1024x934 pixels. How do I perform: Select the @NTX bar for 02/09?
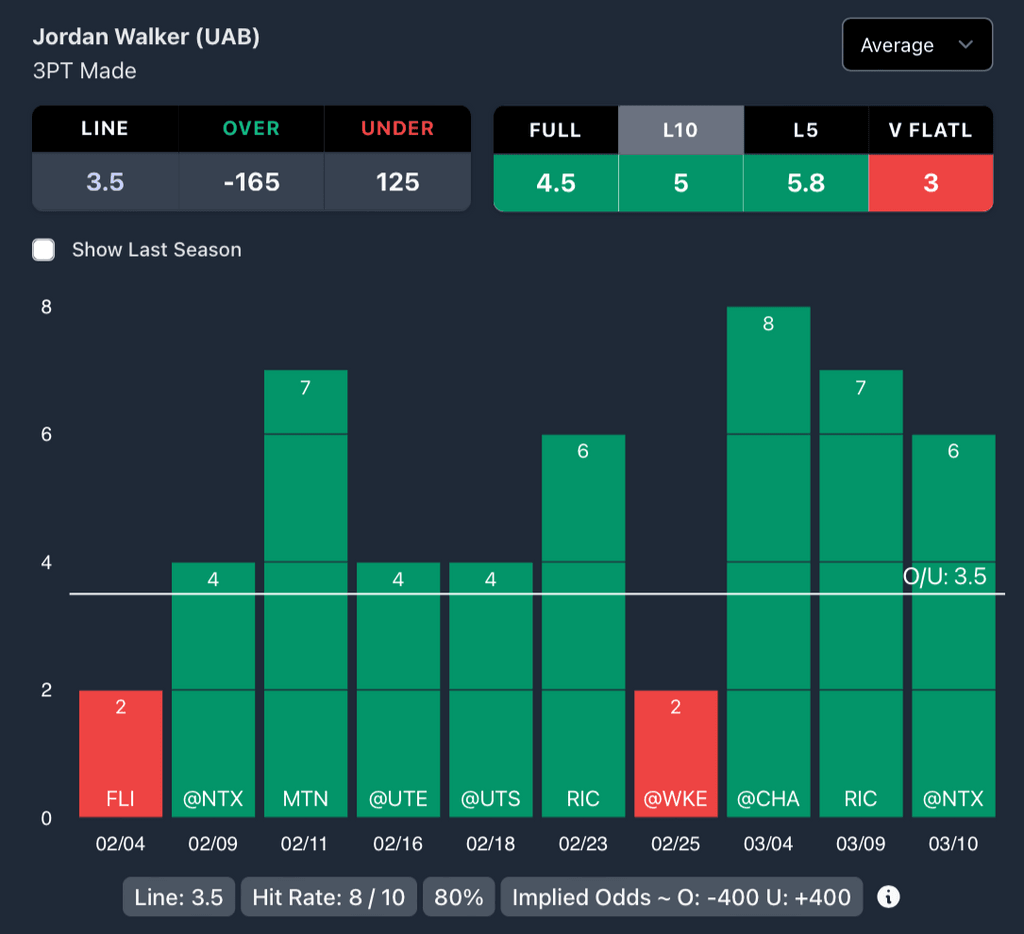point(213,689)
